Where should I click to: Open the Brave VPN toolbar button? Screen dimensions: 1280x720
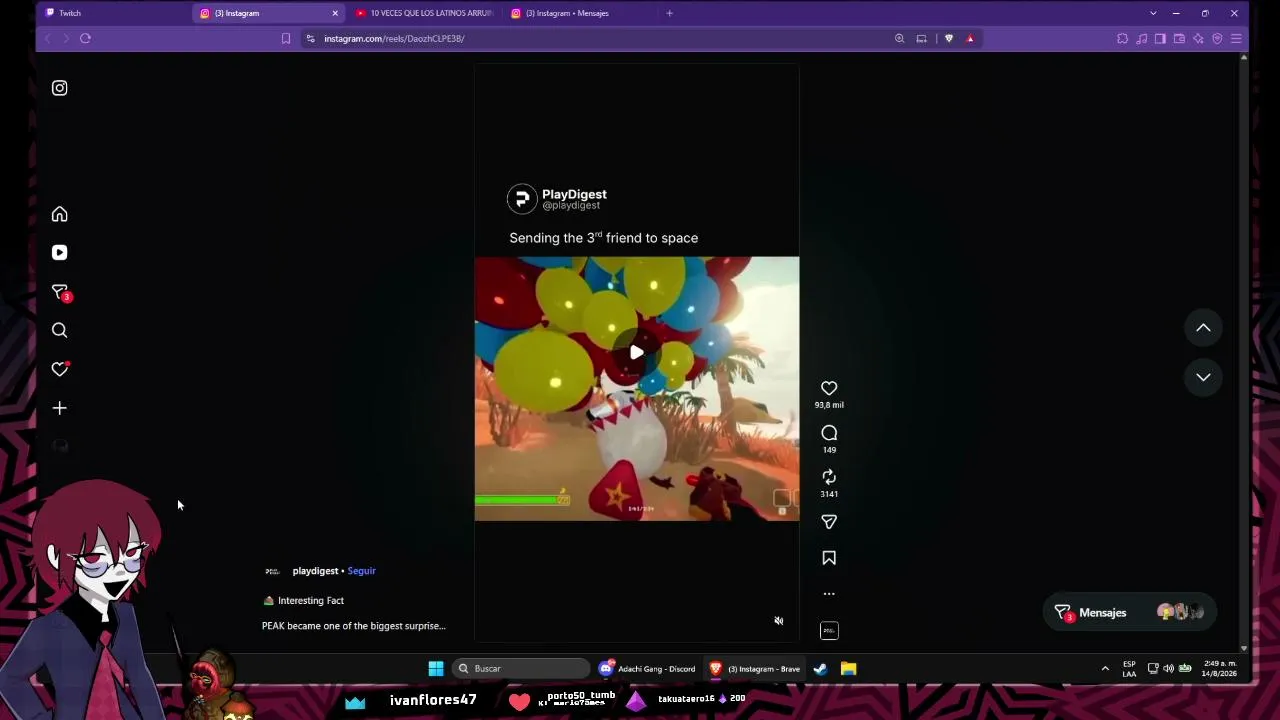(1217, 38)
